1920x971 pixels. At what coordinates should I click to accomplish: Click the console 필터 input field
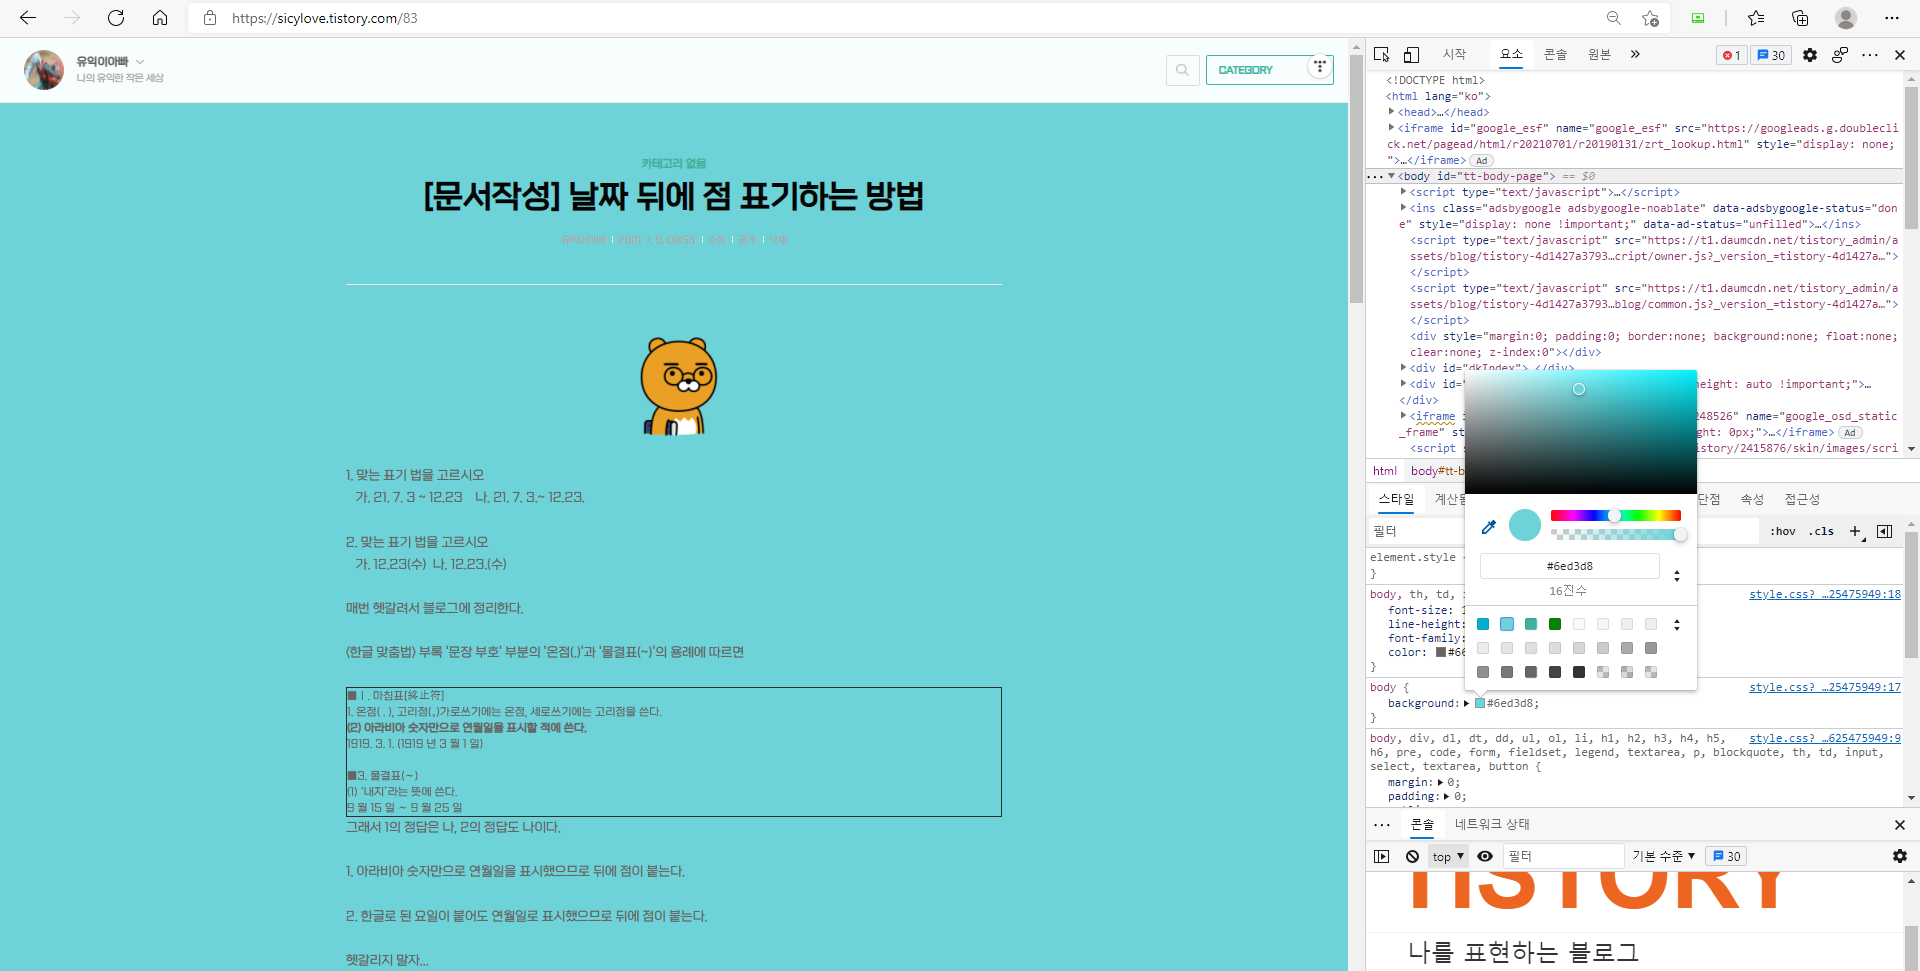coord(1563,856)
